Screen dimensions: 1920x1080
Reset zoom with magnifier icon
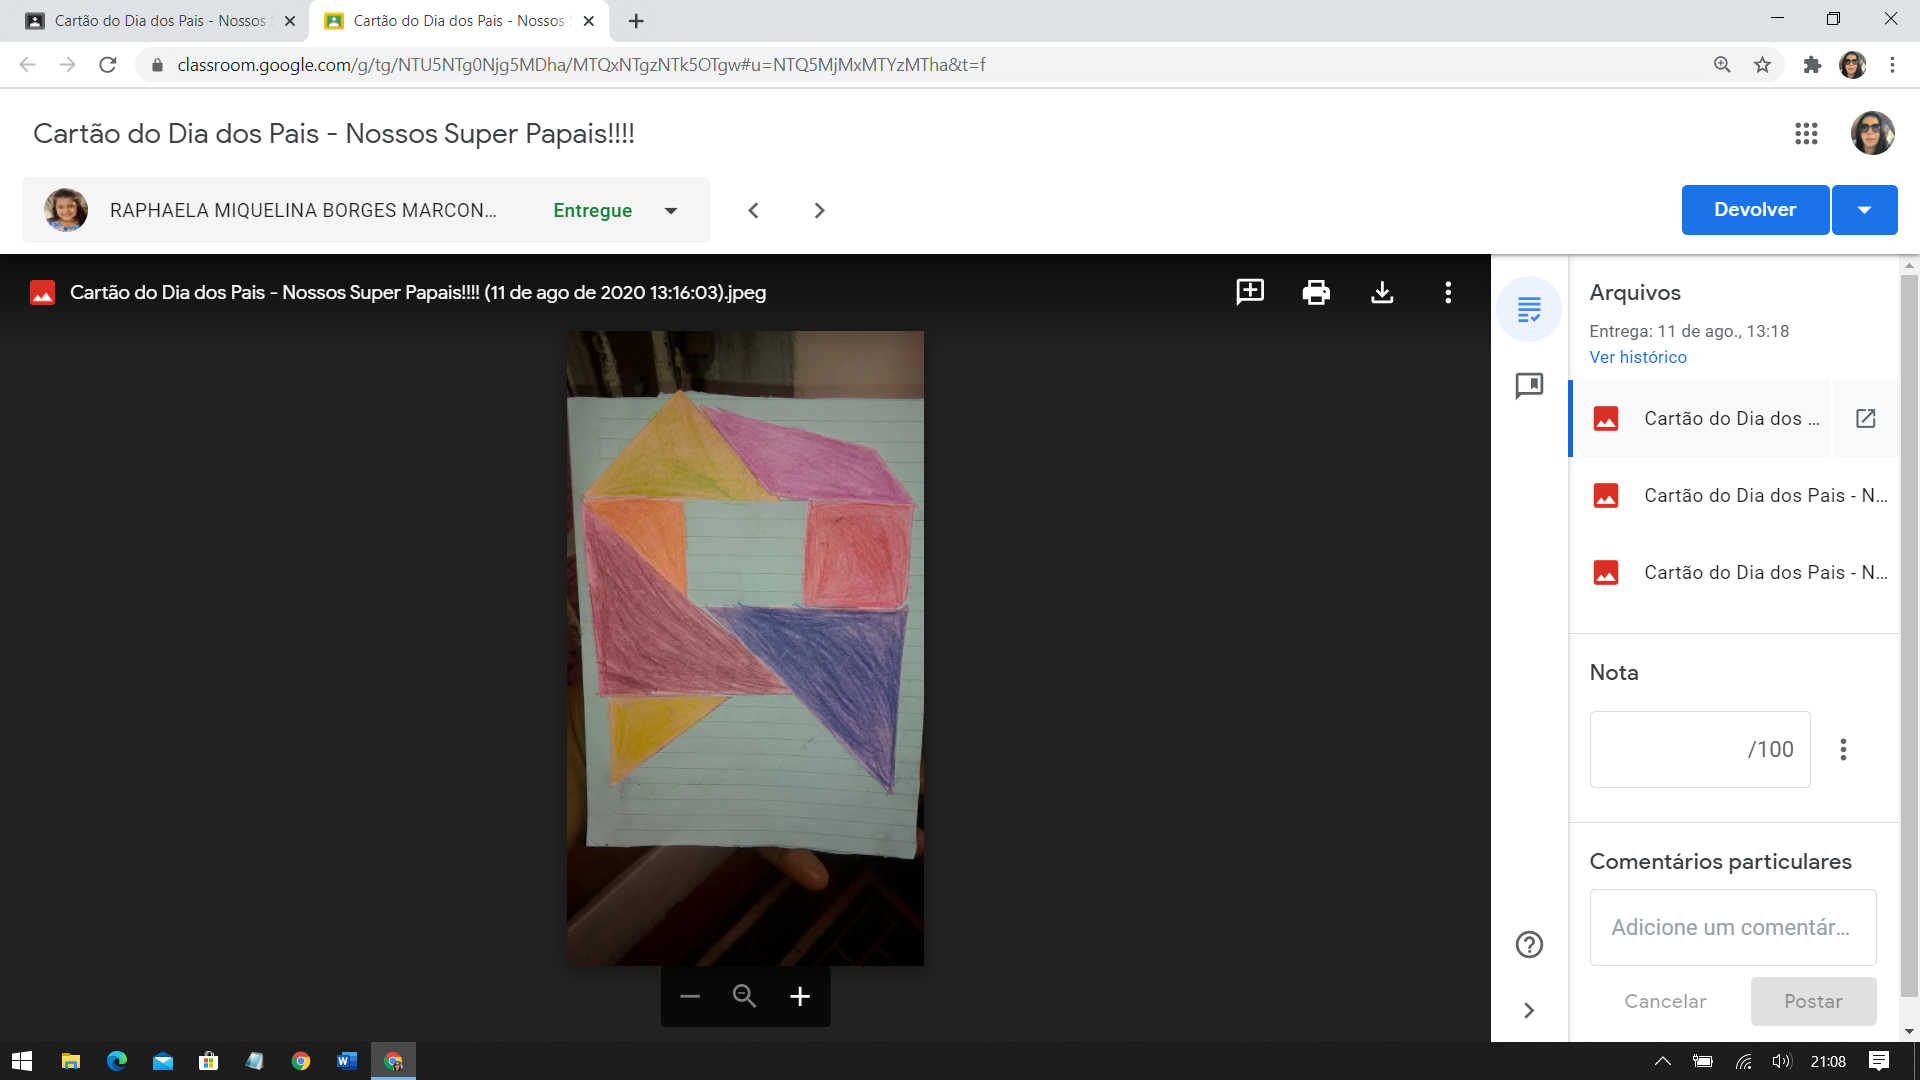point(744,996)
